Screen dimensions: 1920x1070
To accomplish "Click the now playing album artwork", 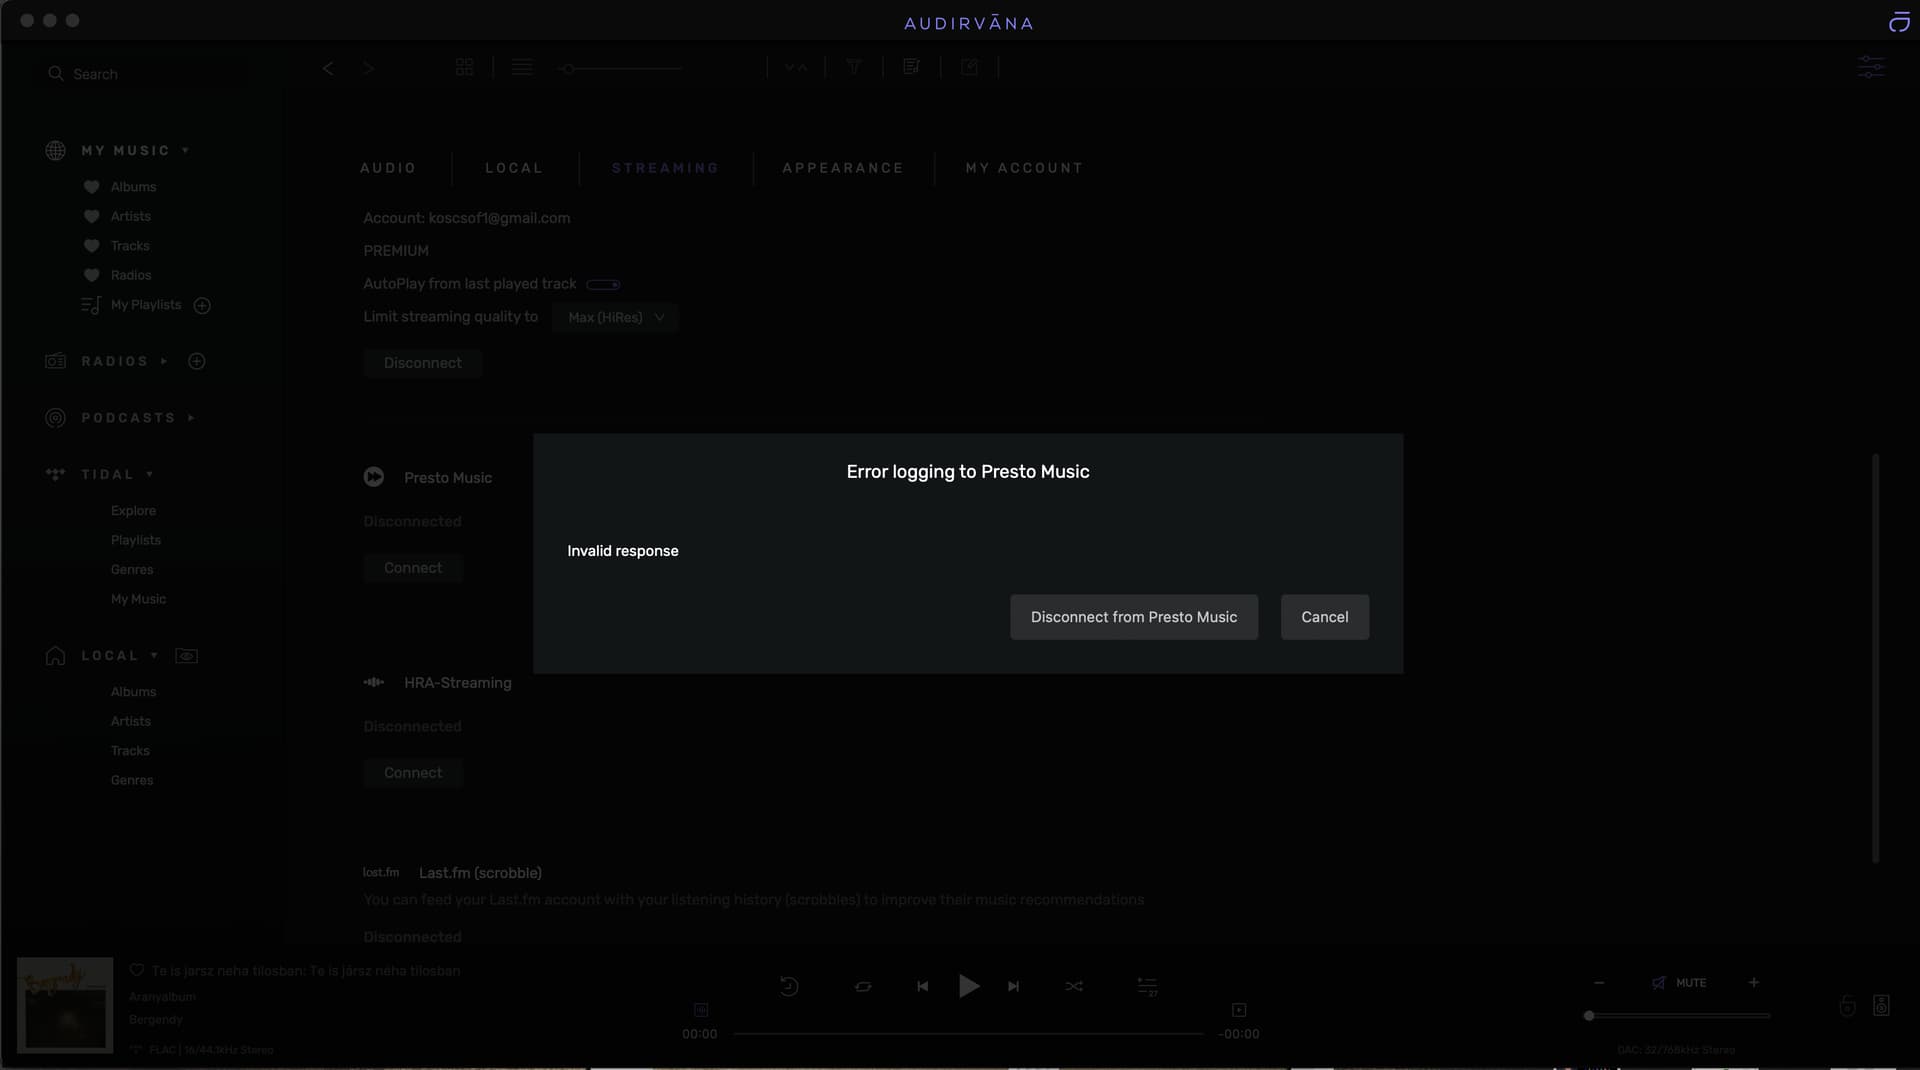I will 65,1005.
